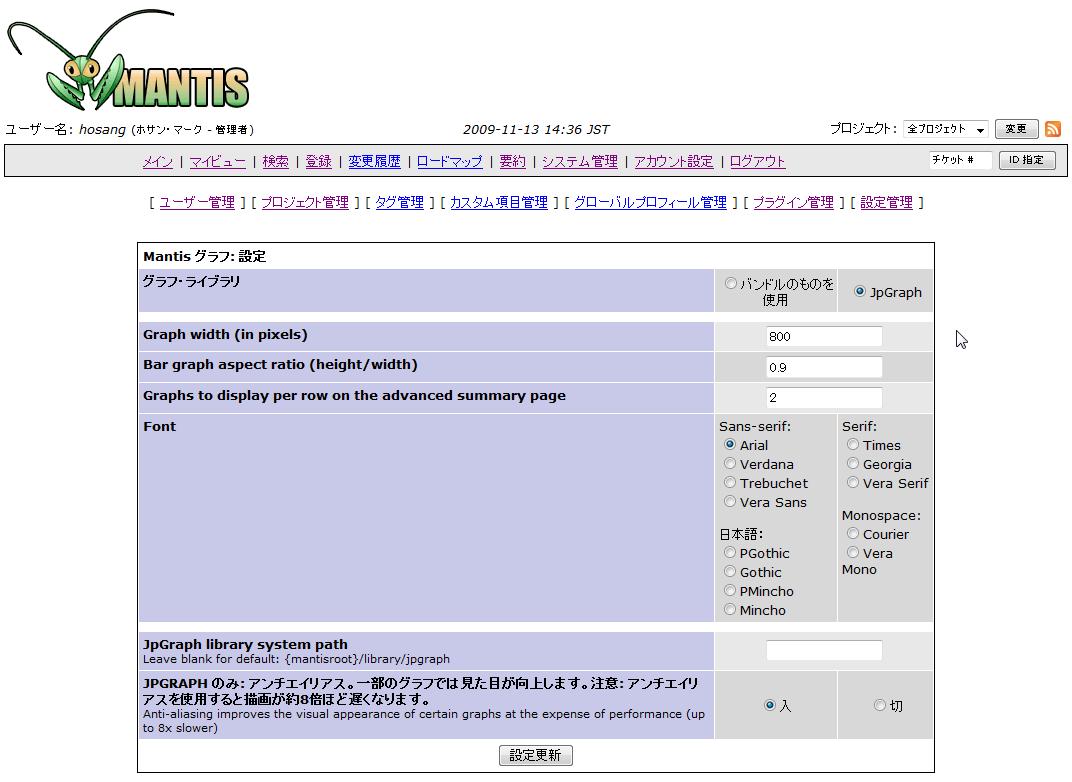
Task: Open the project selector dropdown
Action: click(945, 129)
